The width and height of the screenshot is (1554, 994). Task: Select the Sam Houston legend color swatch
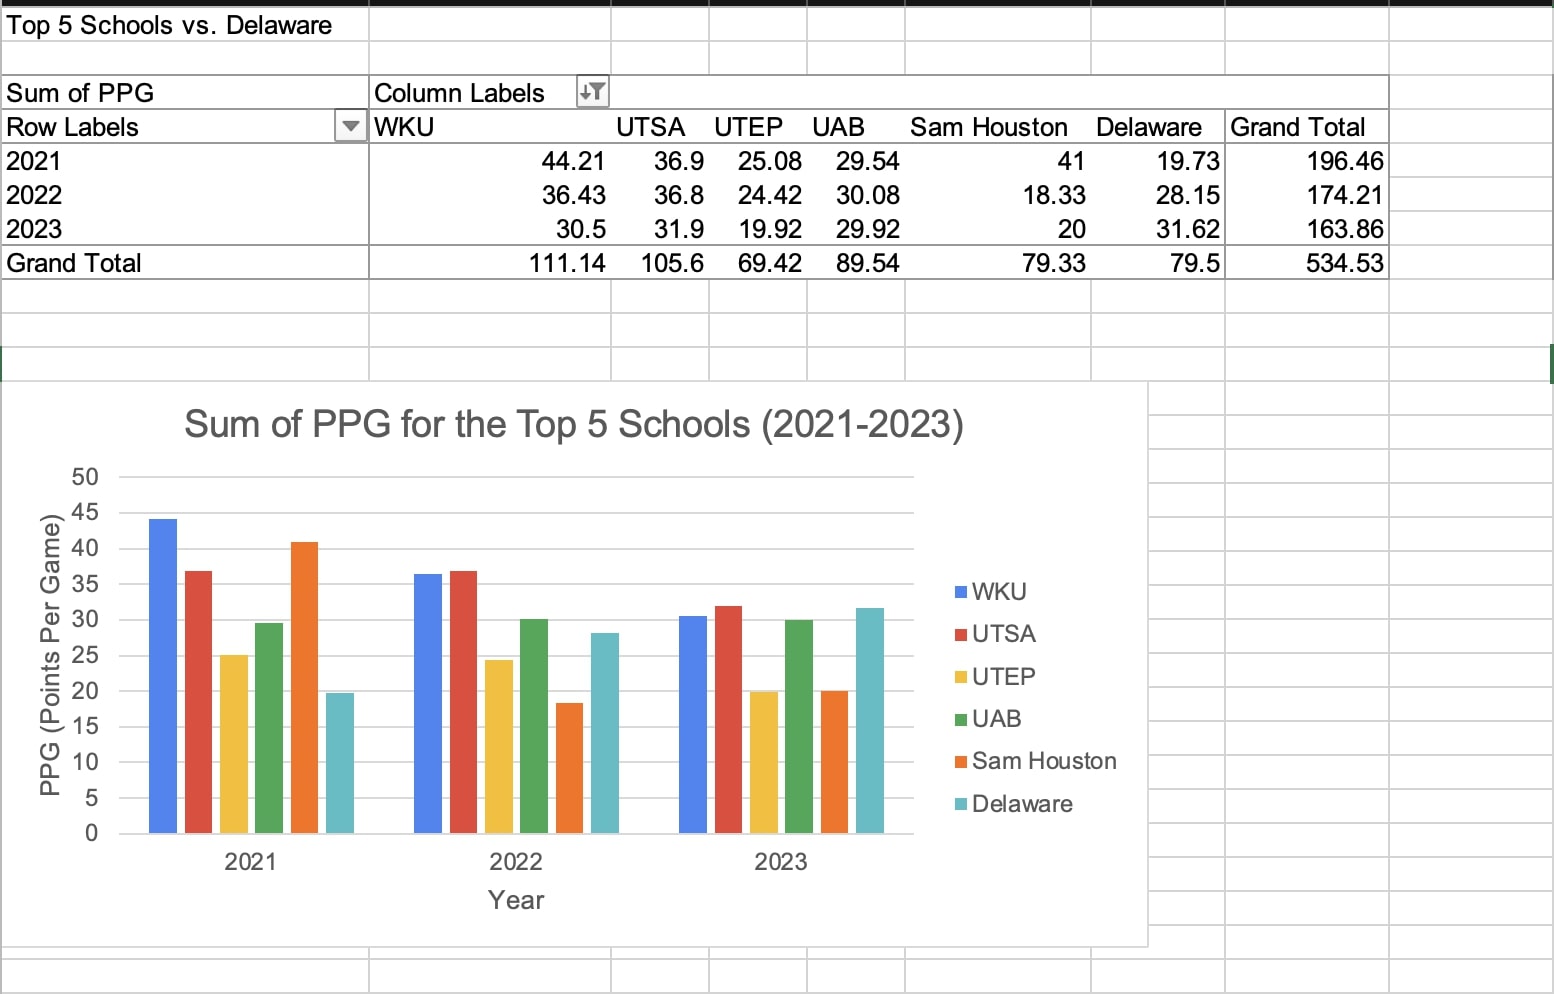point(961,761)
